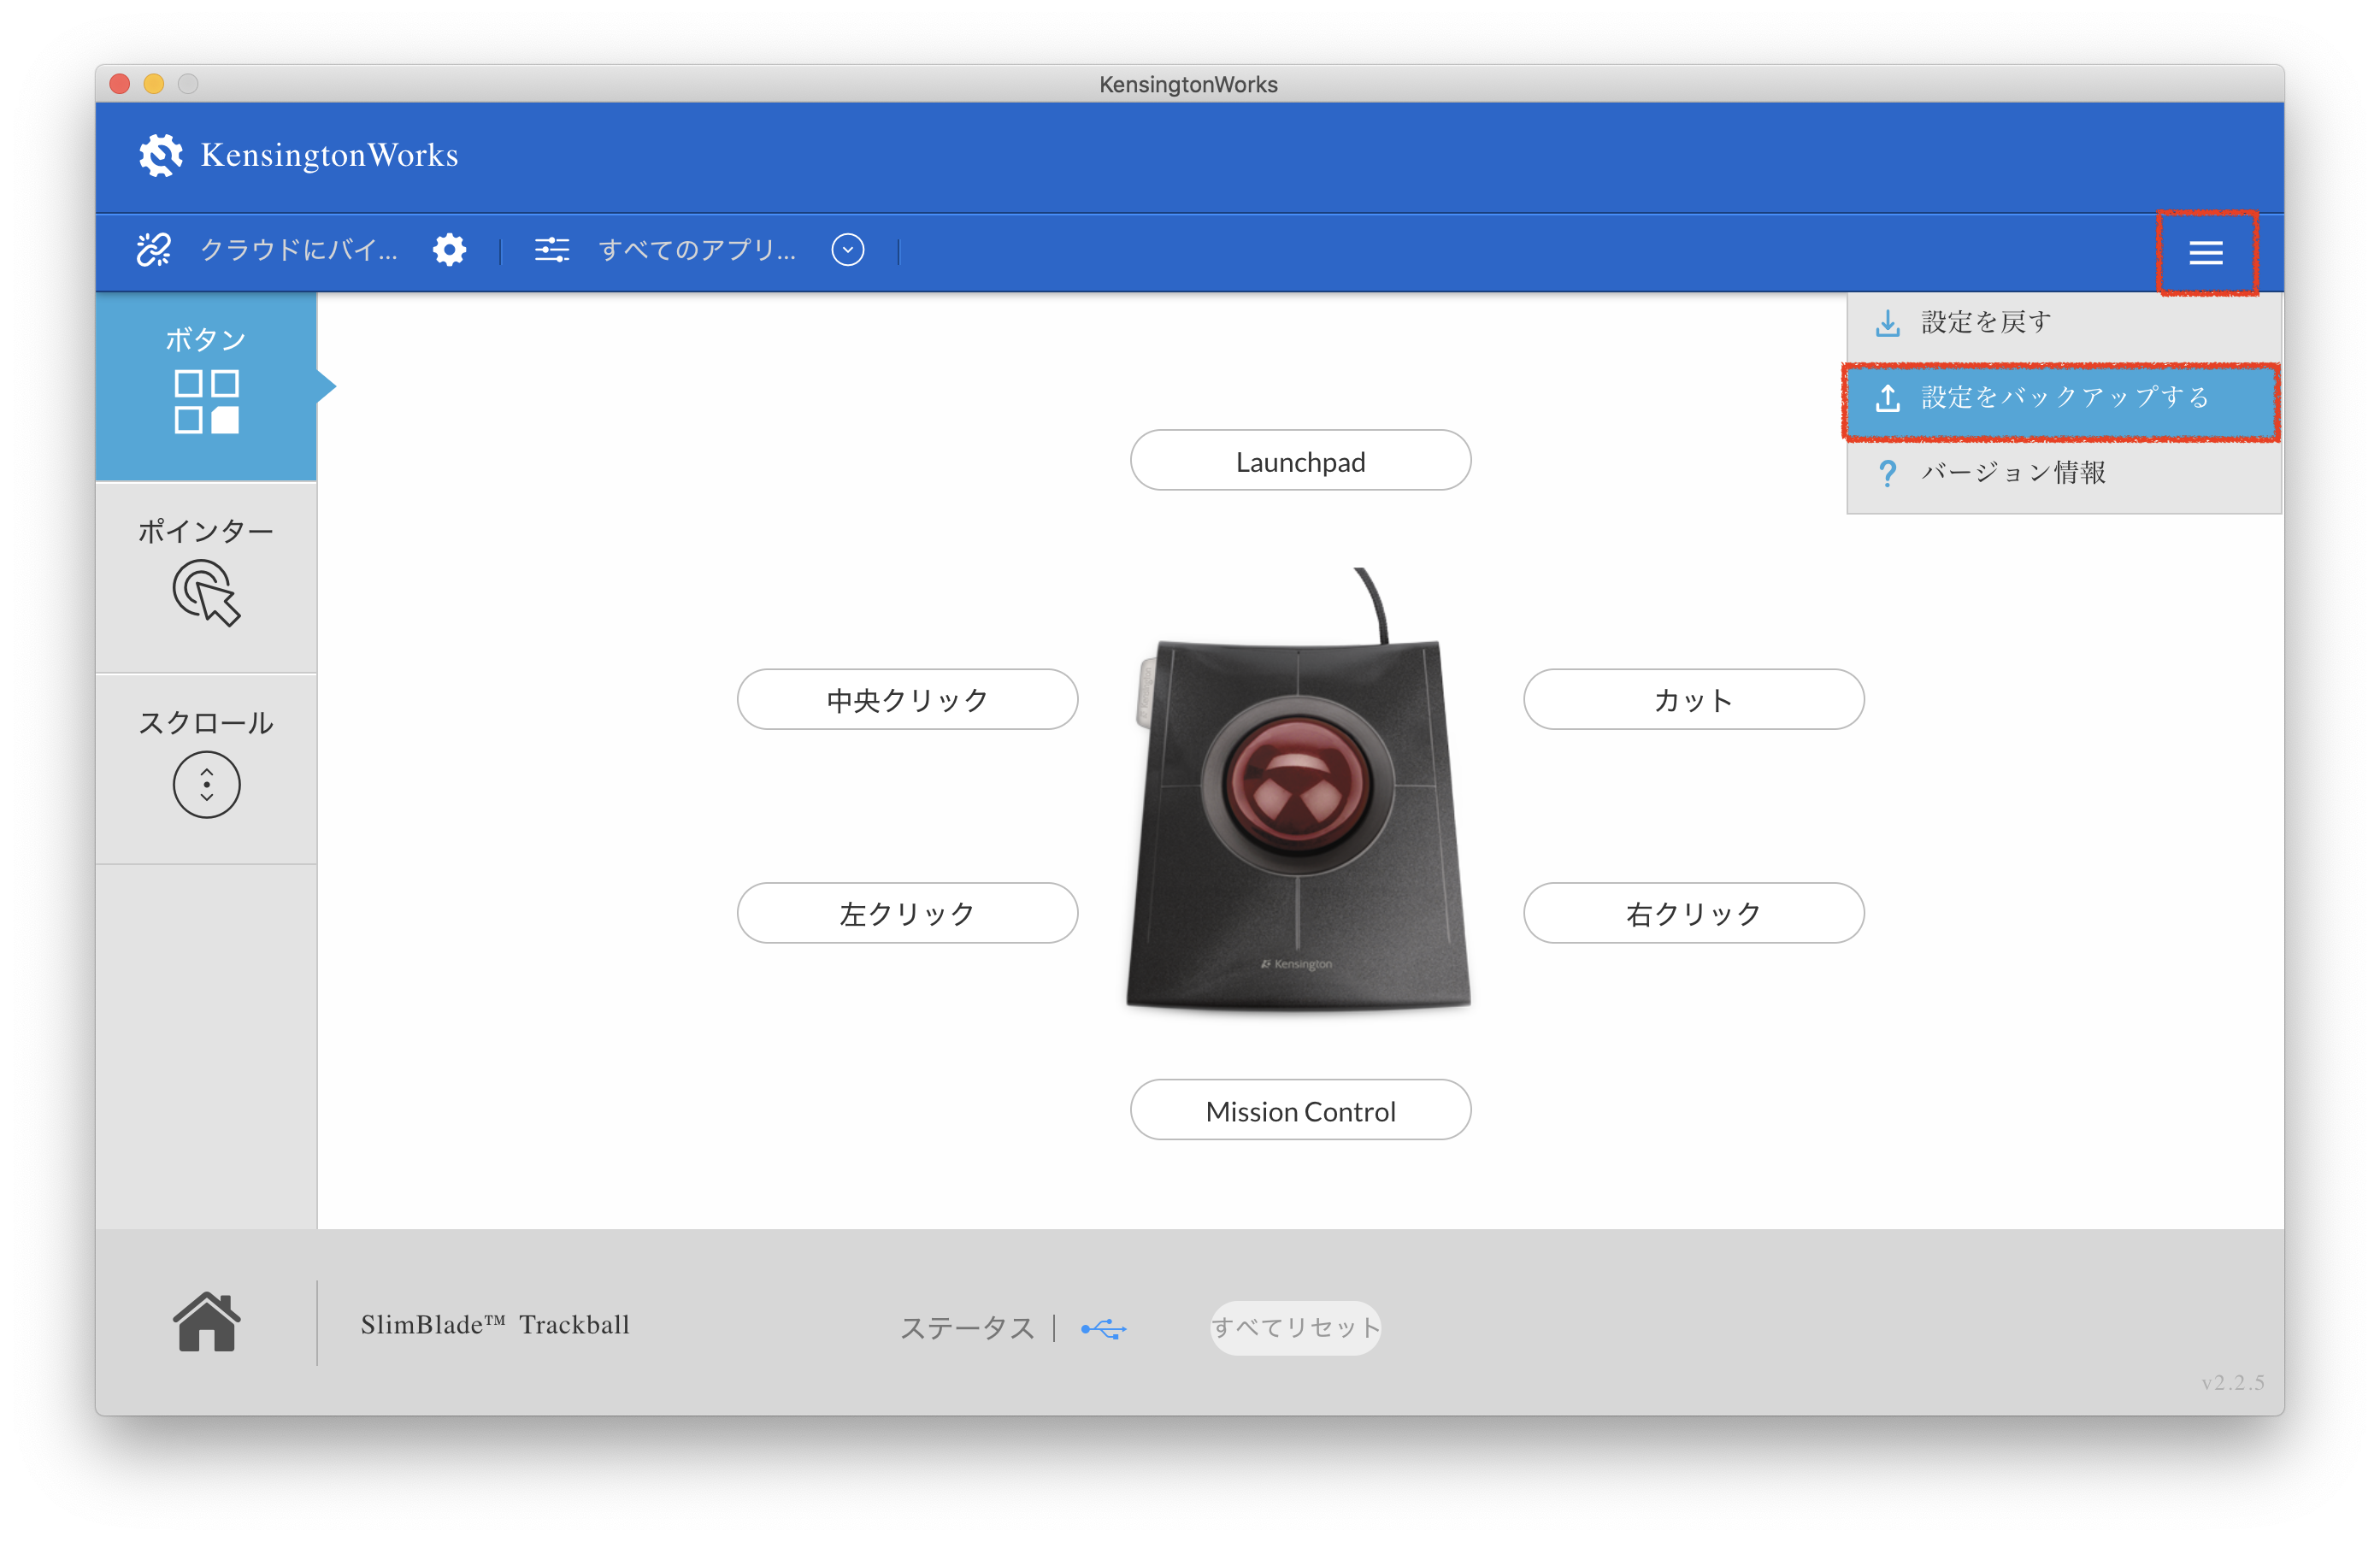Click the ステータス label
This screenshot has width=2380, height=1542.
967,1328
